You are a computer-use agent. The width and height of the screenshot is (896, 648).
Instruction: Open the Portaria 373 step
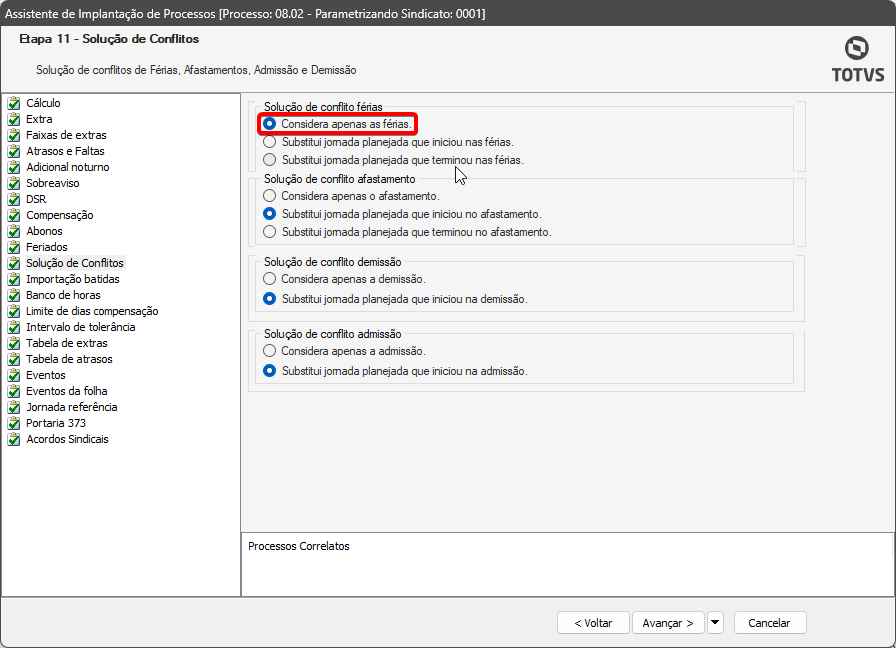point(56,423)
